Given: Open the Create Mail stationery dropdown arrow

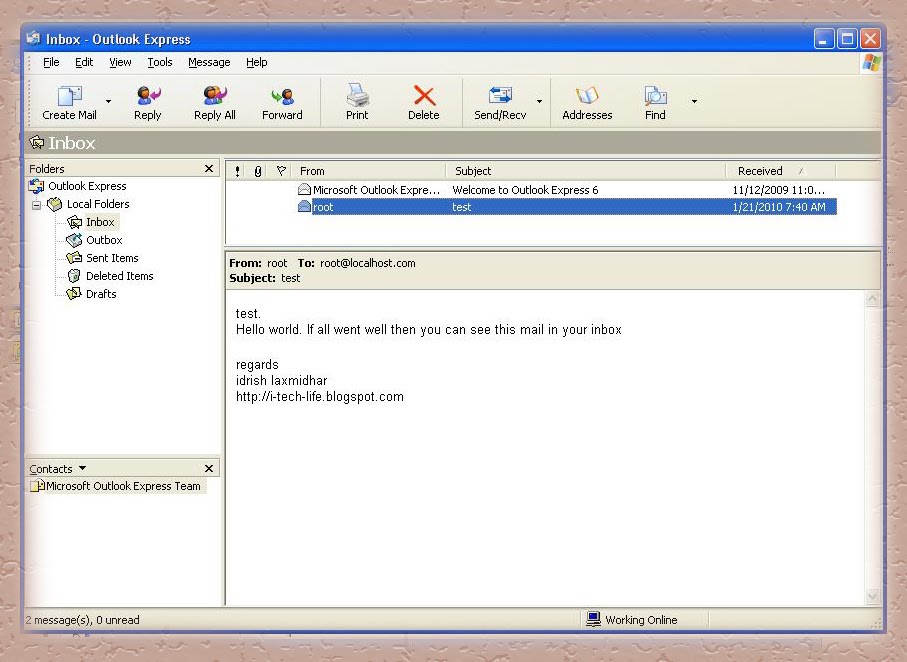Looking at the screenshot, I should tap(108, 101).
